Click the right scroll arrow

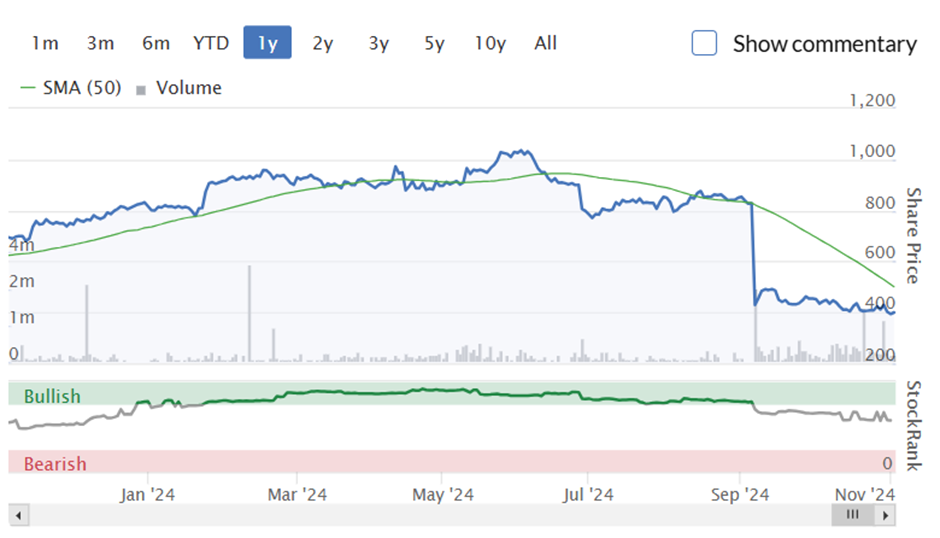(885, 515)
